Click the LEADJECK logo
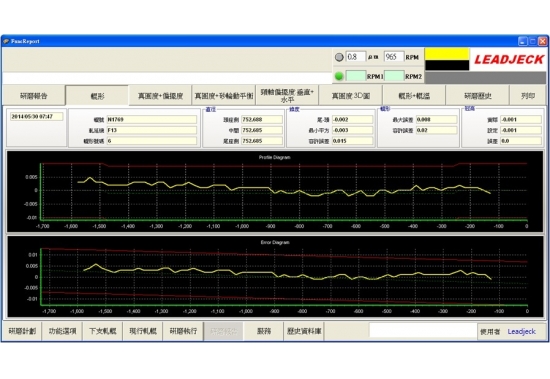Viewport: 550px width, 379px height. point(509,59)
